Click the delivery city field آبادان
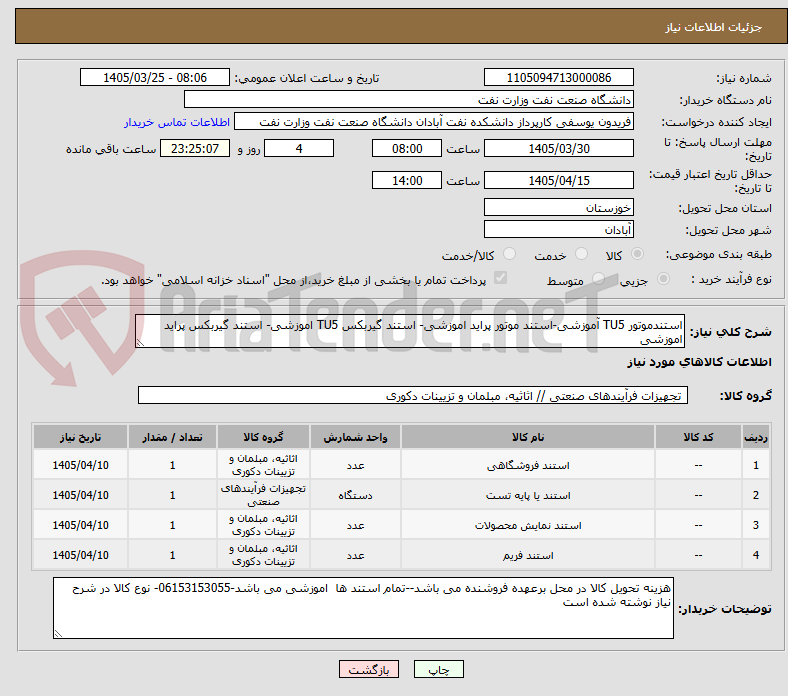 click(558, 229)
